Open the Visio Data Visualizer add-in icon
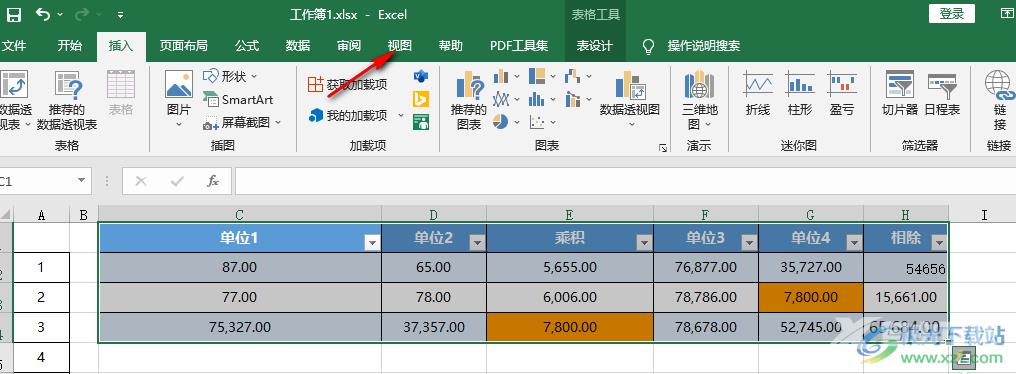 [x=421, y=76]
